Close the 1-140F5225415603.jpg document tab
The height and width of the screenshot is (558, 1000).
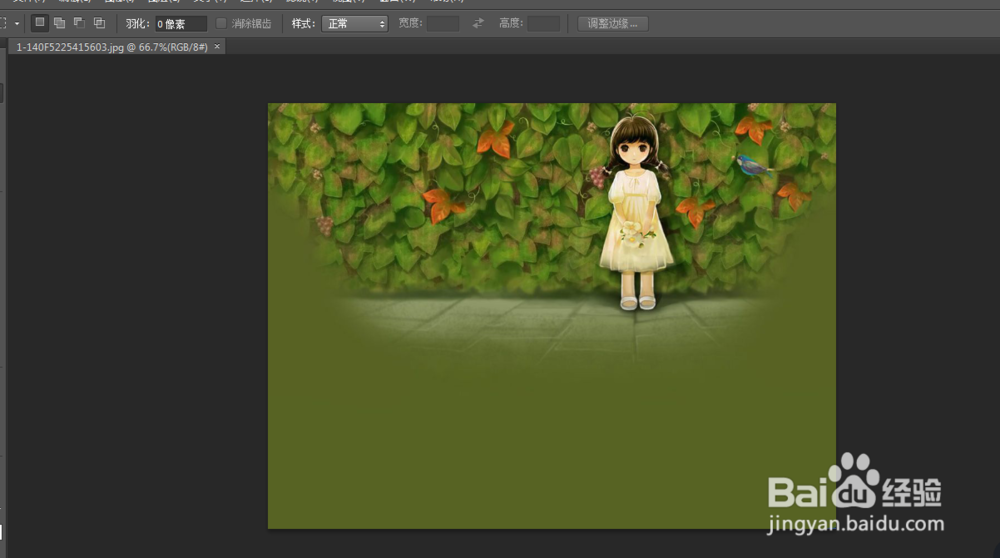[217, 47]
